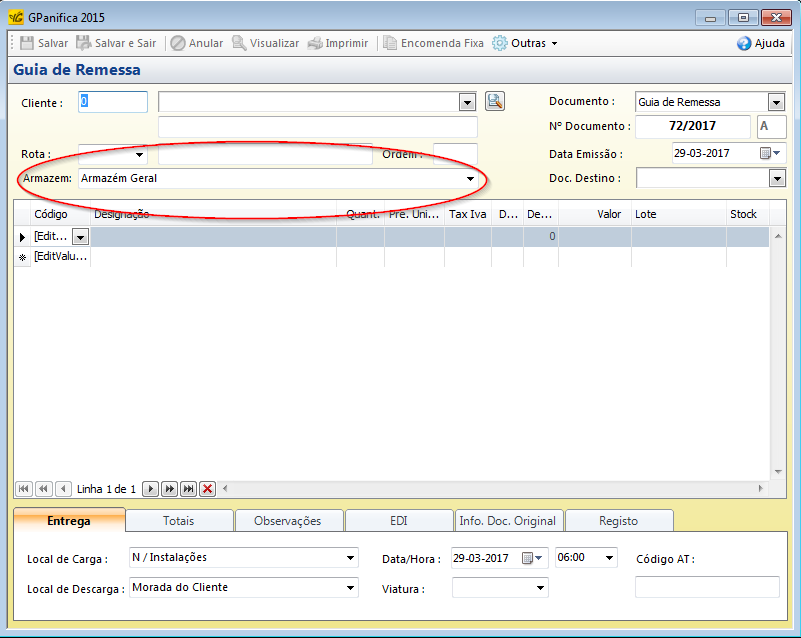The width and height of the screenshot is (801, 638).
Task: Go to the next record in the navigator
Action: [150, 489]
